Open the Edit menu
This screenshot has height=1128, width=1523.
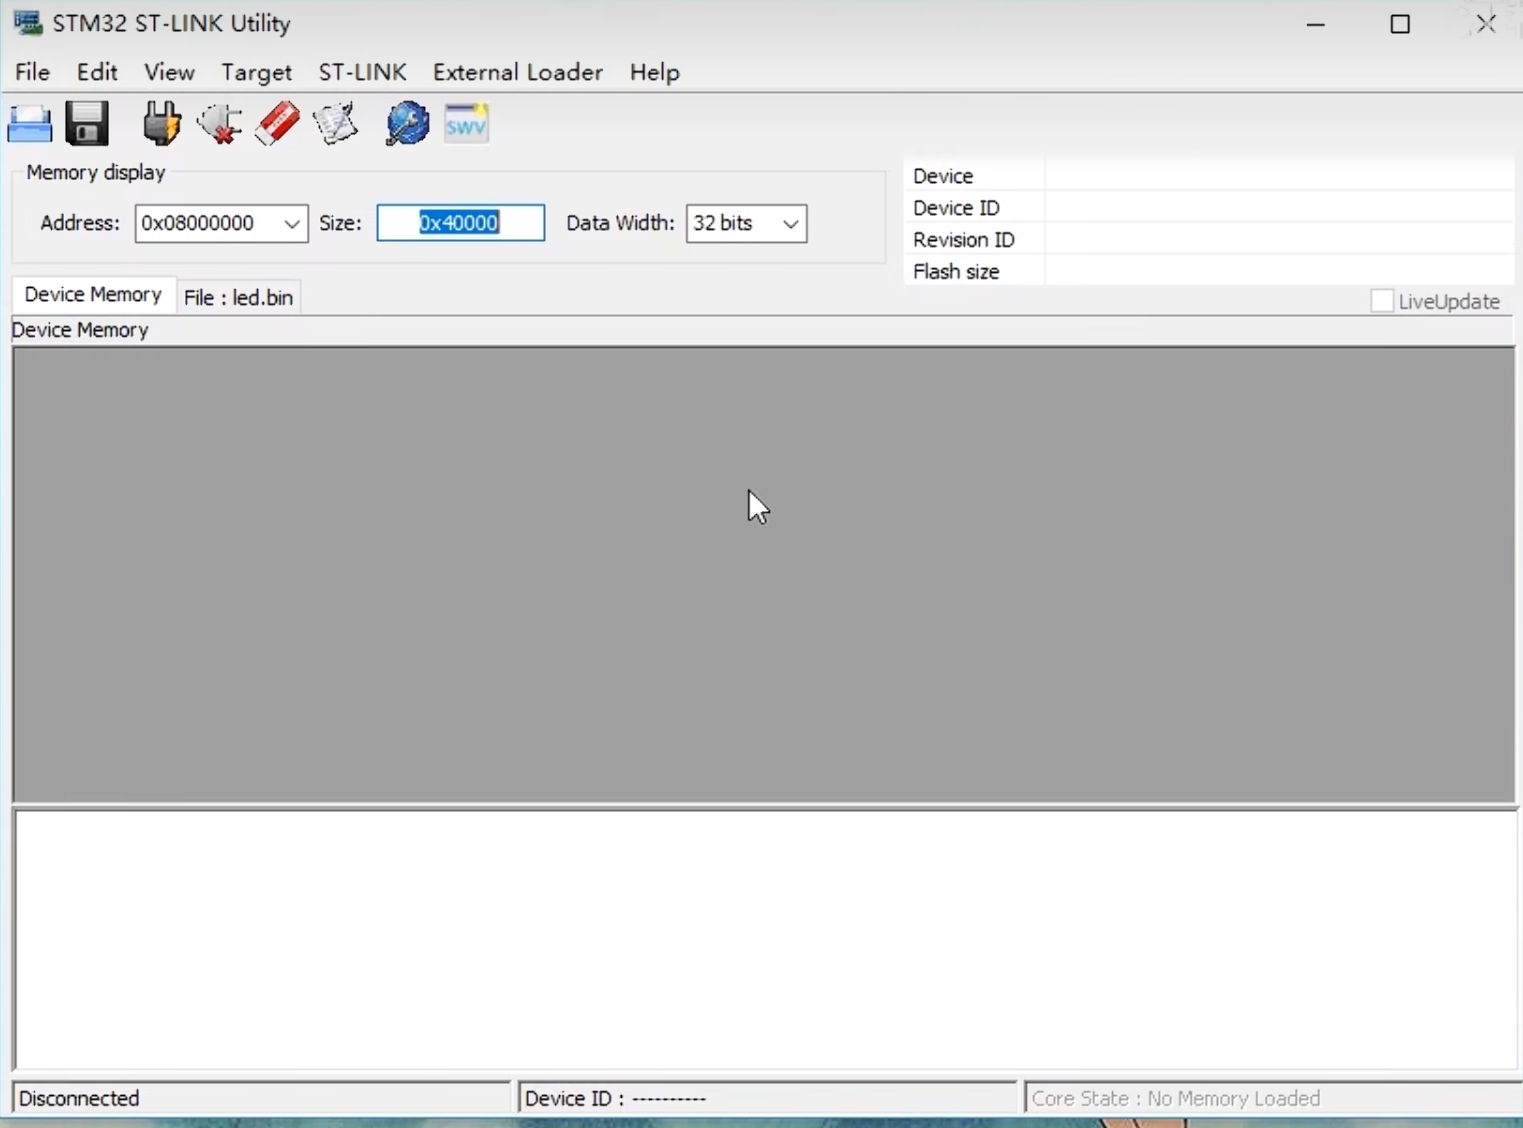[x=97, y=72]
